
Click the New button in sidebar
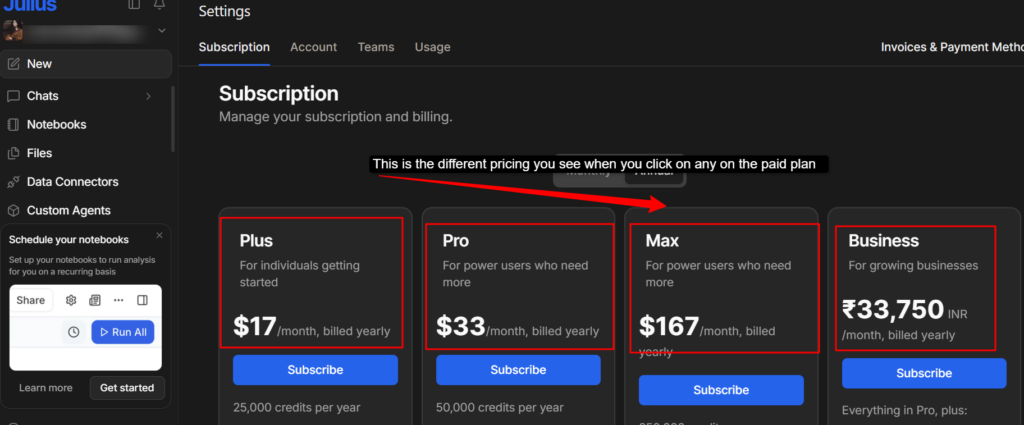[x=86, y=64]
